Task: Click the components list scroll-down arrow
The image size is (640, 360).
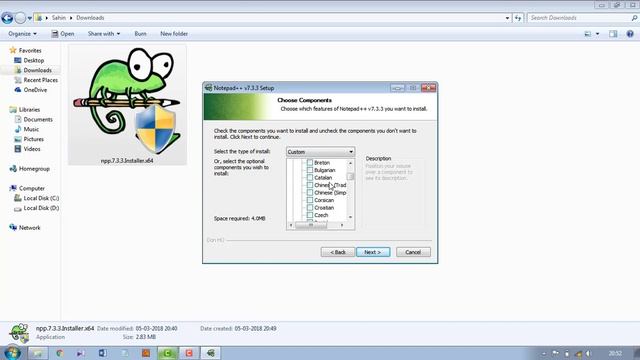Action: 350,217
